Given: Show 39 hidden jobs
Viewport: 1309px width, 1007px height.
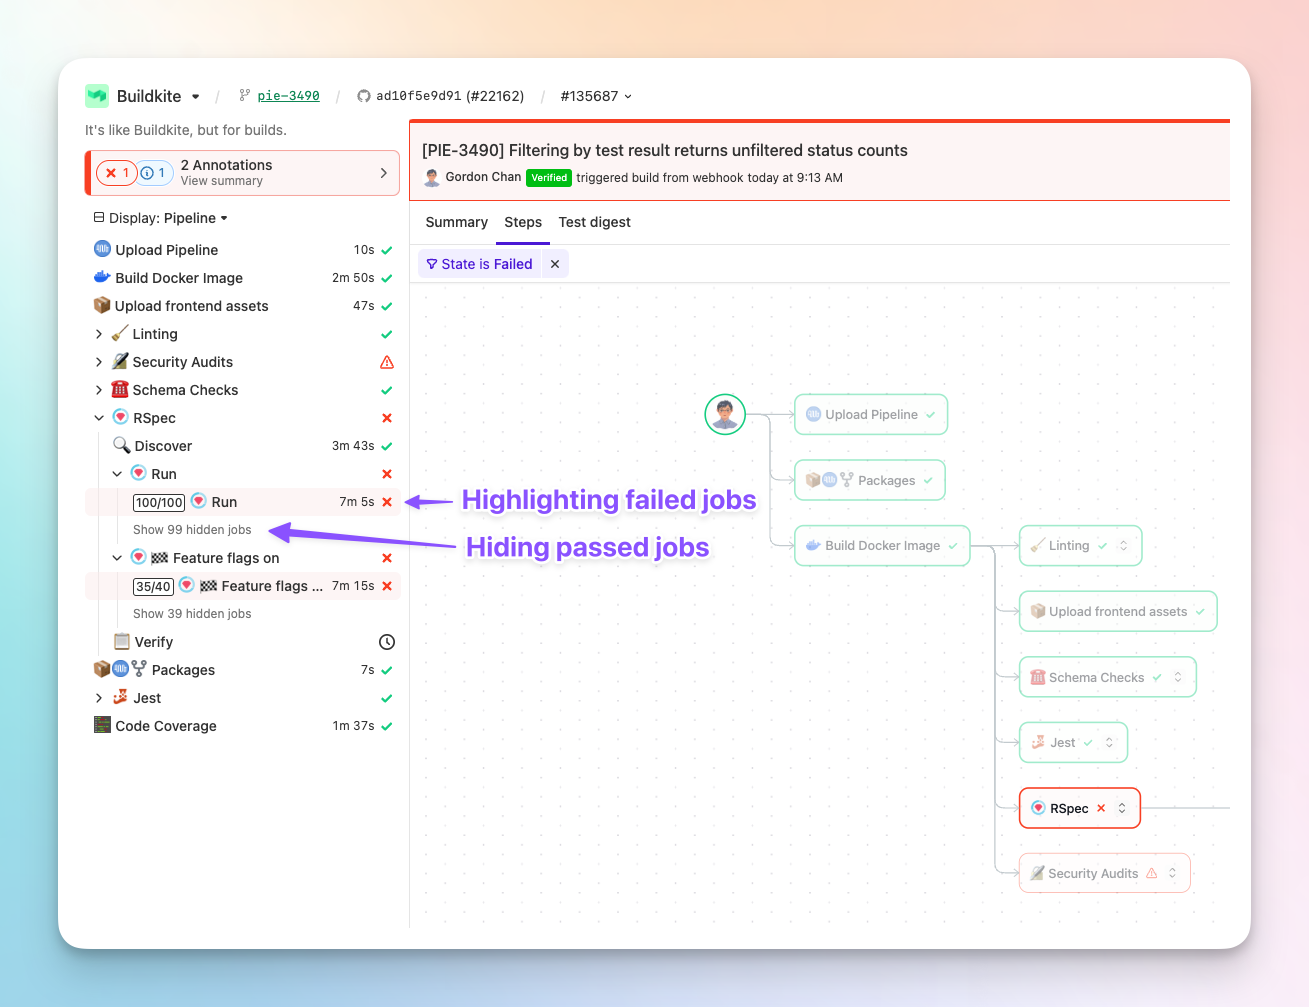Looking at the screenshot, I should [192, 614].
